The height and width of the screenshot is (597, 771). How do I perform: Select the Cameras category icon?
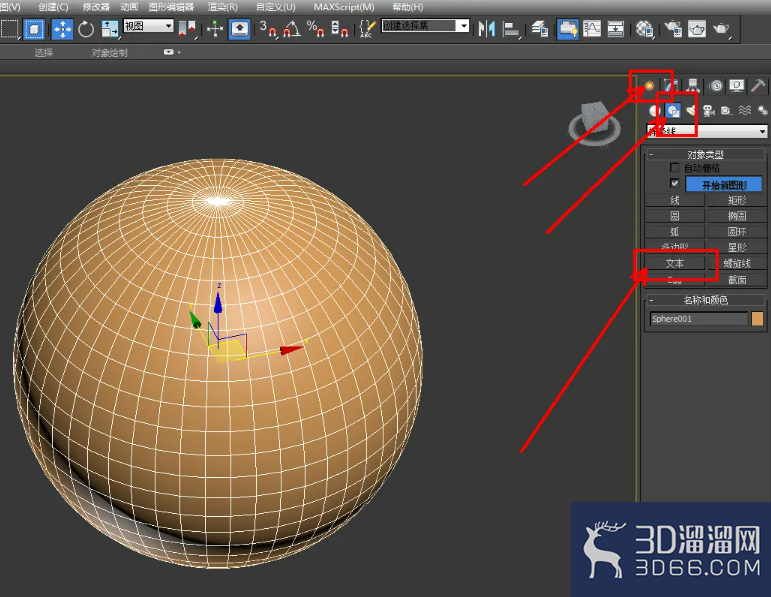pos(709,110)
